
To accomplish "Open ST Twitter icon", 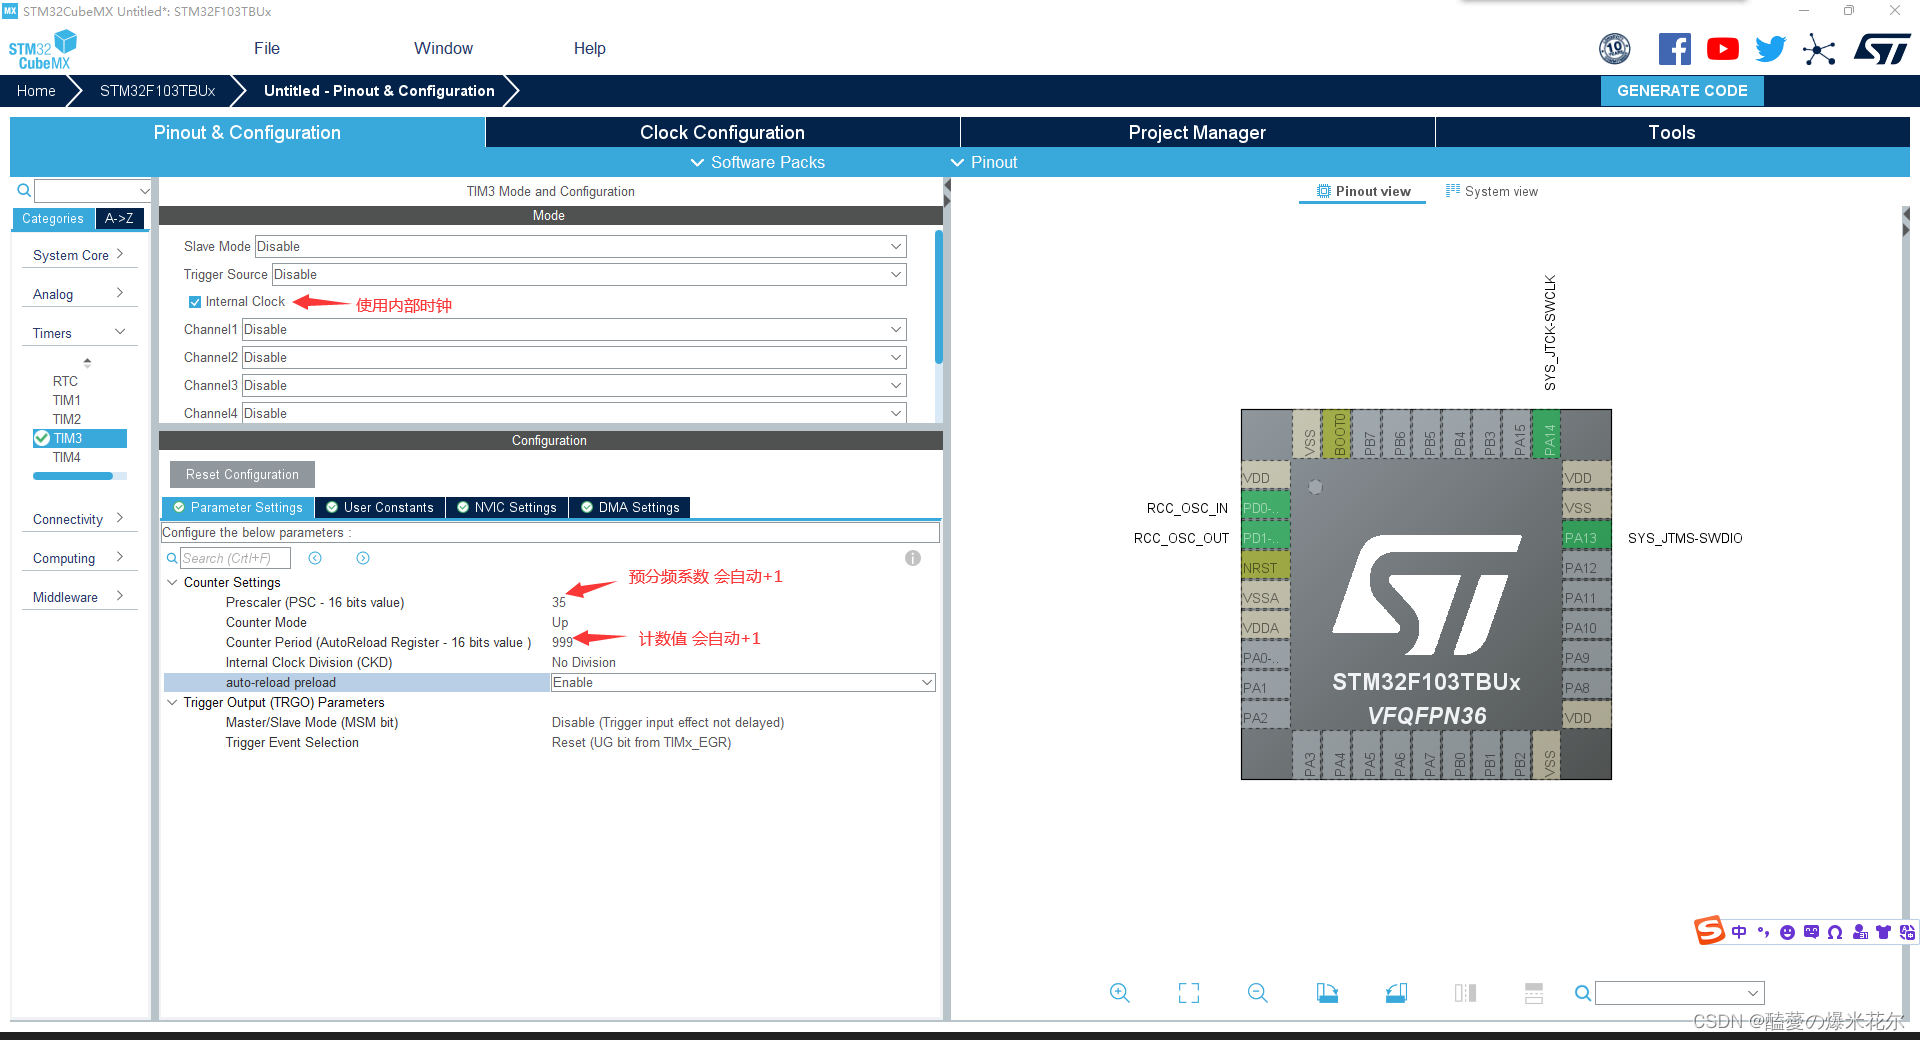I will (1770, 49).
